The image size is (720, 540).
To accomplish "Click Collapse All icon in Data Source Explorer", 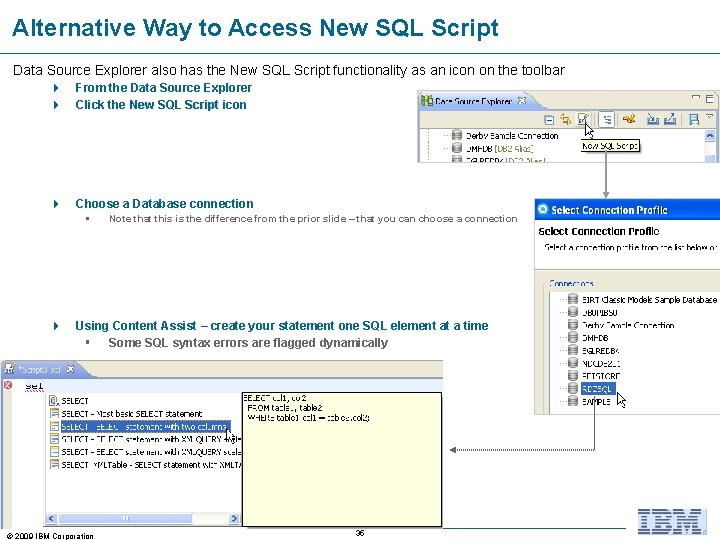I will coord(549,120).
